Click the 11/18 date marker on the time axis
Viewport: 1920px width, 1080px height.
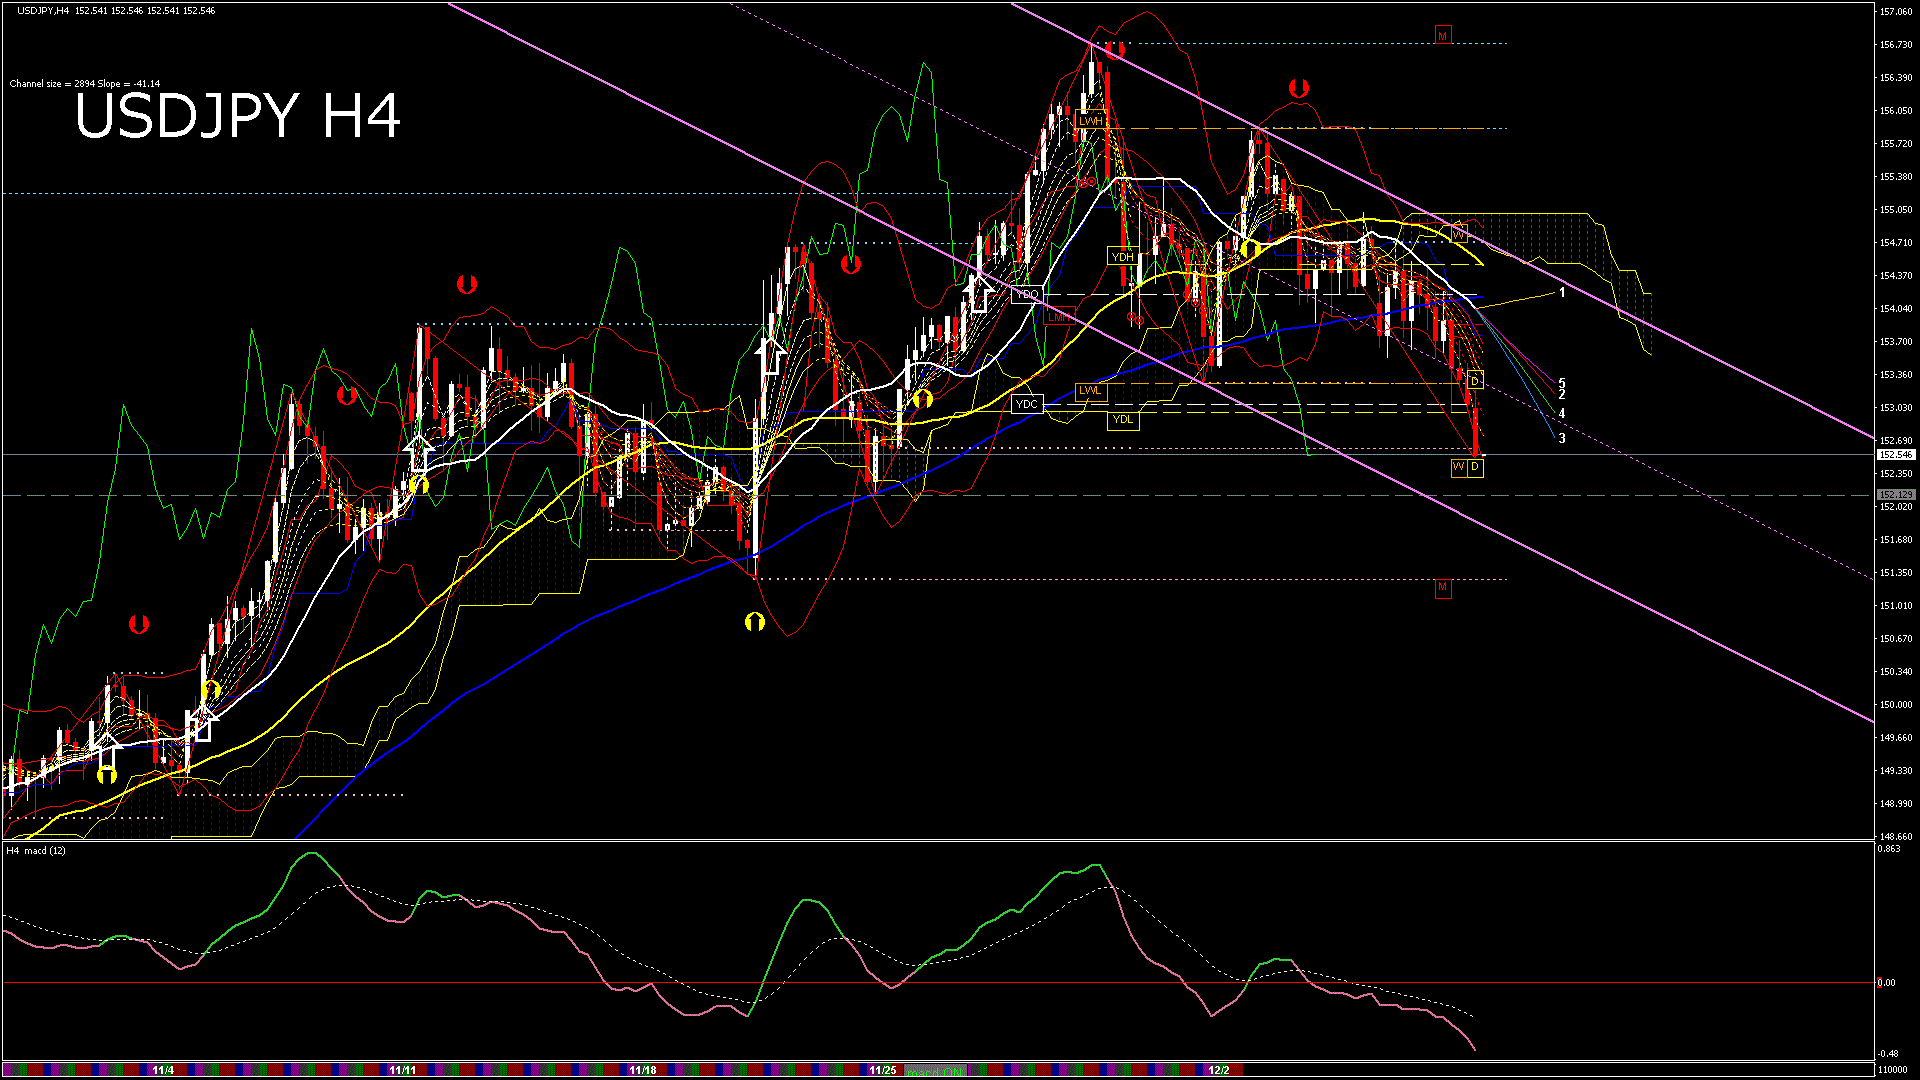pos(642,1070)
